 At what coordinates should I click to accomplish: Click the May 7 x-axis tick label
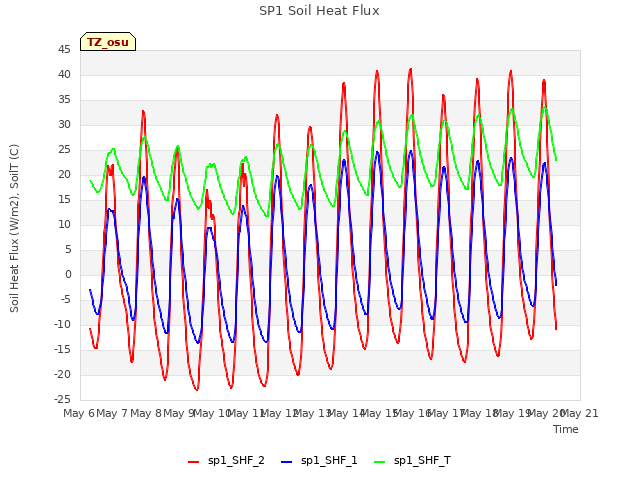point(112,413)
